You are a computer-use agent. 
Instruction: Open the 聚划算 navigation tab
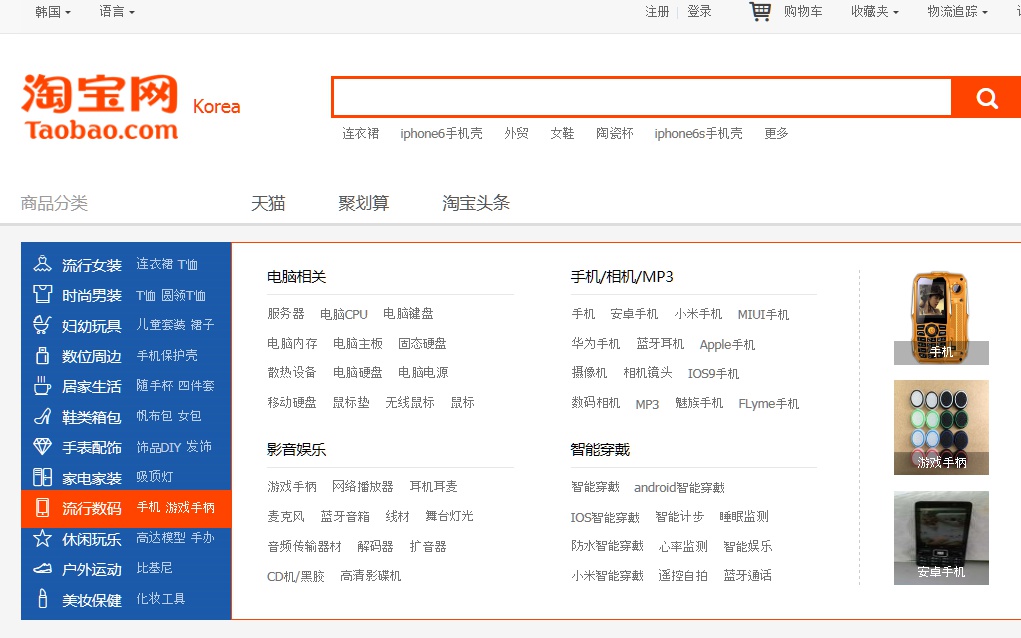(x=364, y=203)
